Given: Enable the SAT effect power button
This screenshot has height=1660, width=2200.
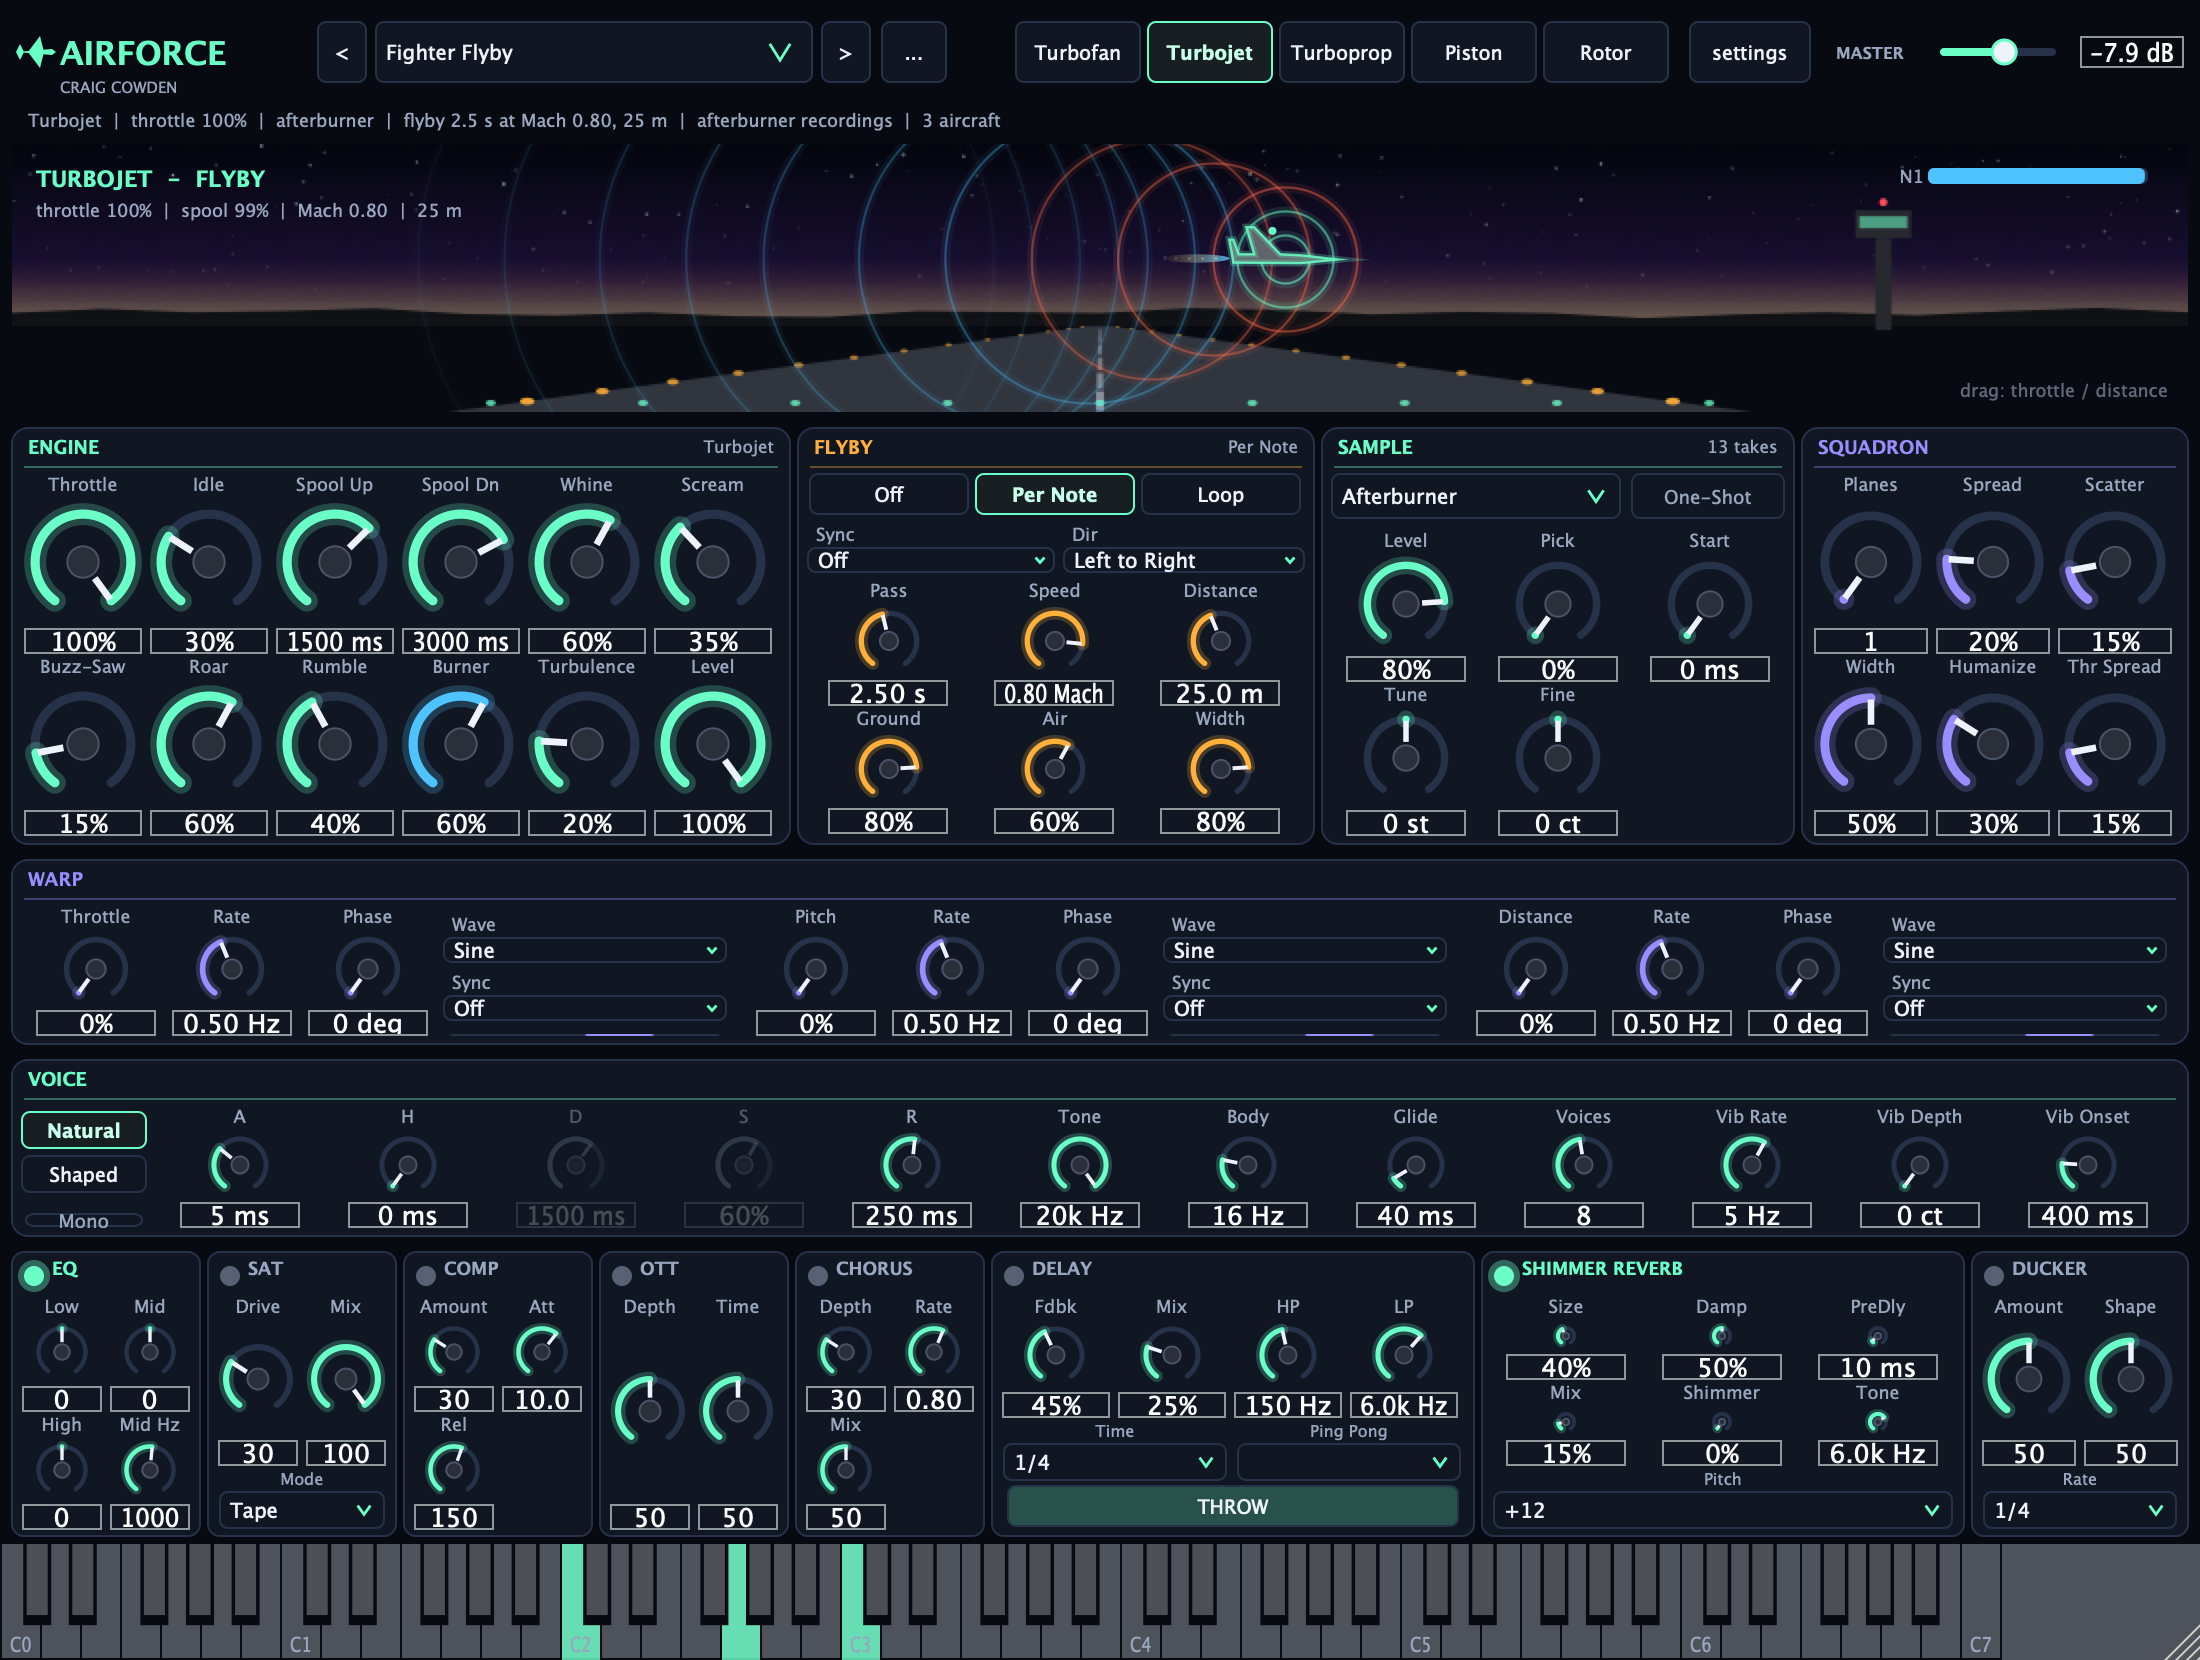Looking at the screenshot, I should point(229,1275).
